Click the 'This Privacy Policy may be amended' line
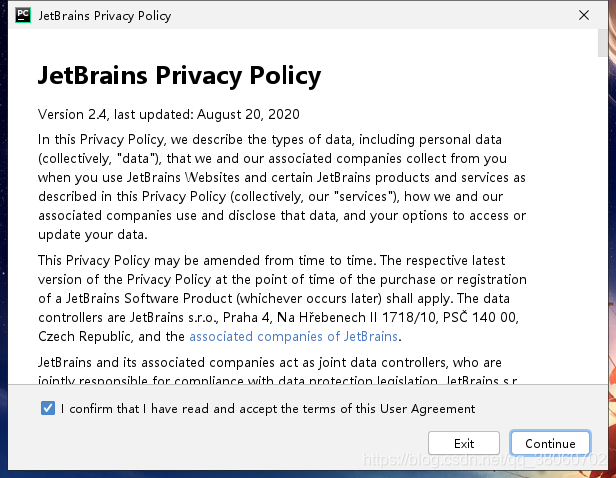Screen dimensions: 616x478 (x=271, y=260)
